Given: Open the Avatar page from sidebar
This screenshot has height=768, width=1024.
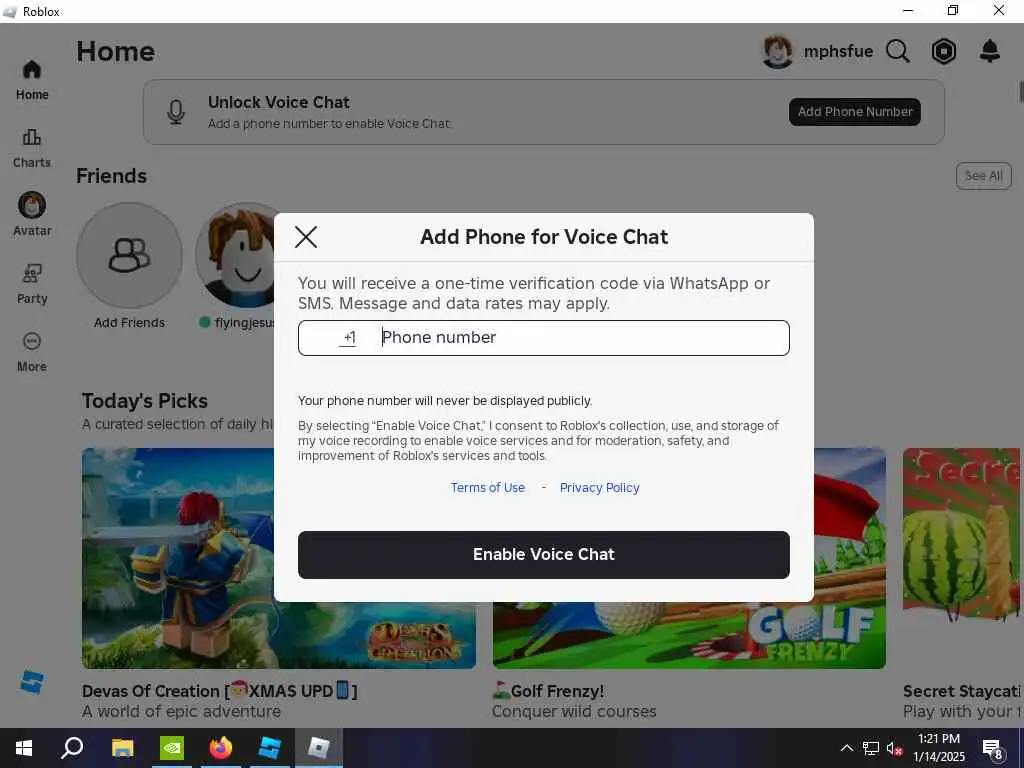Looking at the screenshot, I should point(32,214).
